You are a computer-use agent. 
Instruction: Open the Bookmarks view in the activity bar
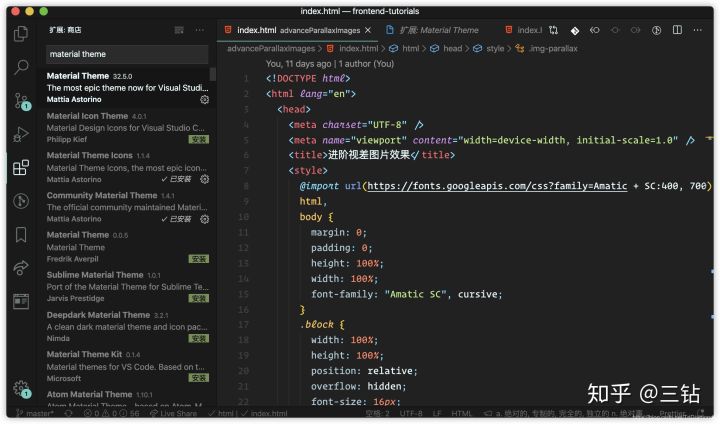click(21, 234)
